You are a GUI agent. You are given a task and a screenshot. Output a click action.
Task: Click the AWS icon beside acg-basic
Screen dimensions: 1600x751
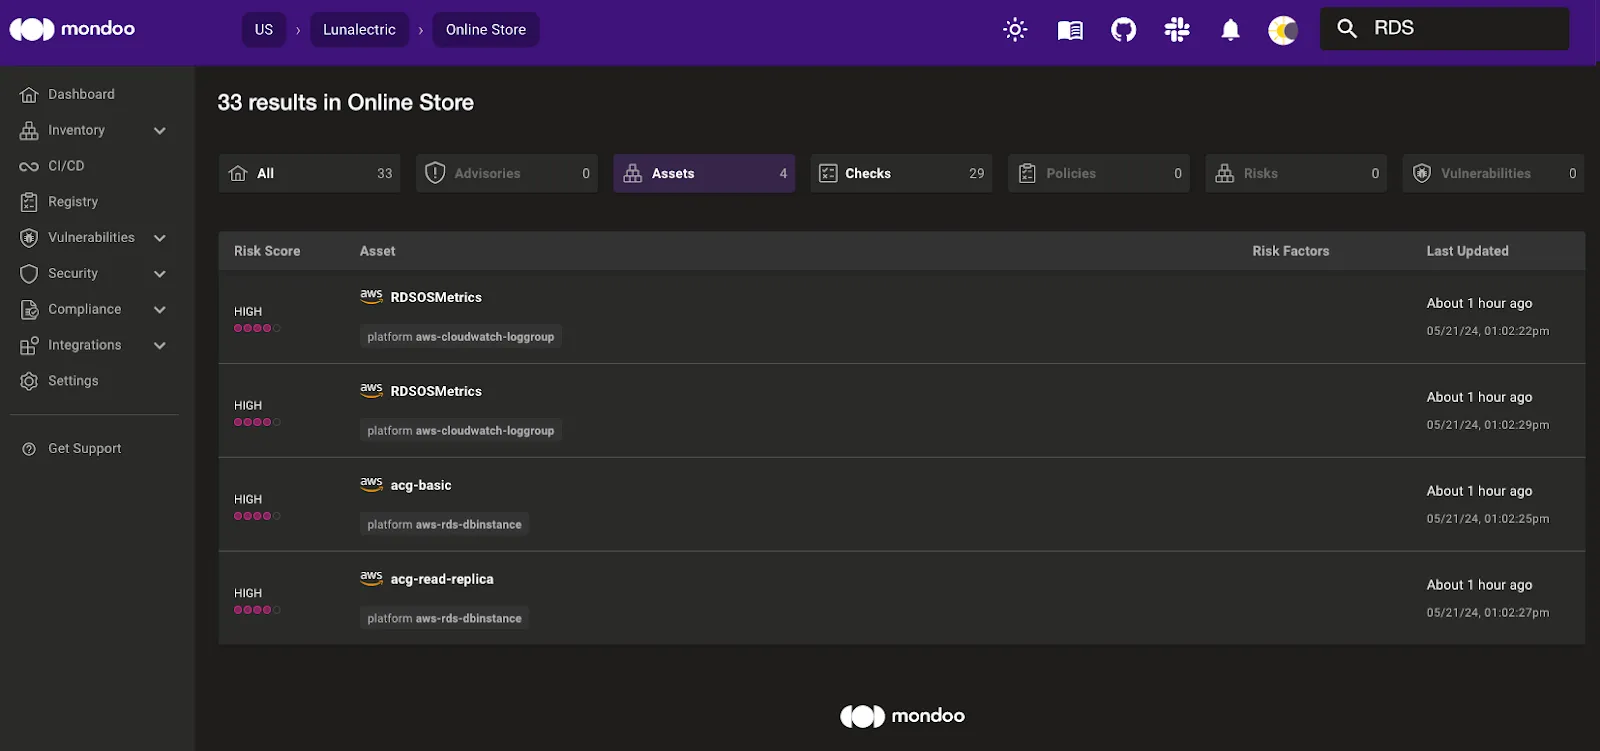coord(371,484)
